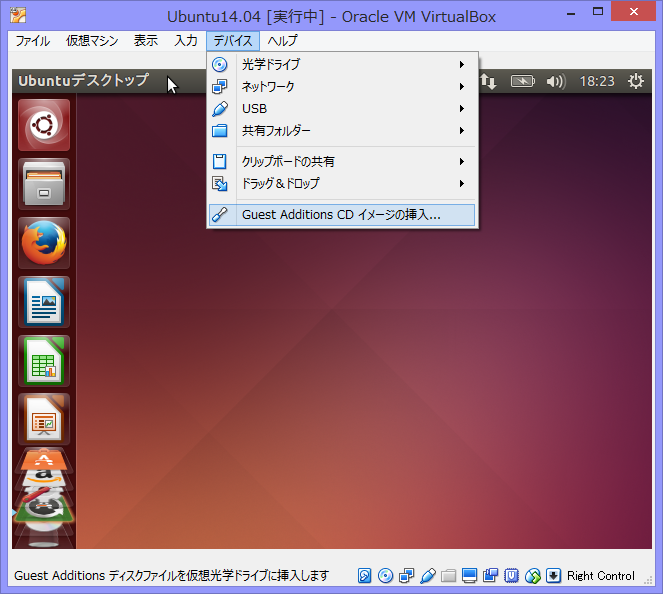Screen dimensions: 663x594
Task: Select the ドラッグ＆ドロップ menu label
Action: [281, 183]
